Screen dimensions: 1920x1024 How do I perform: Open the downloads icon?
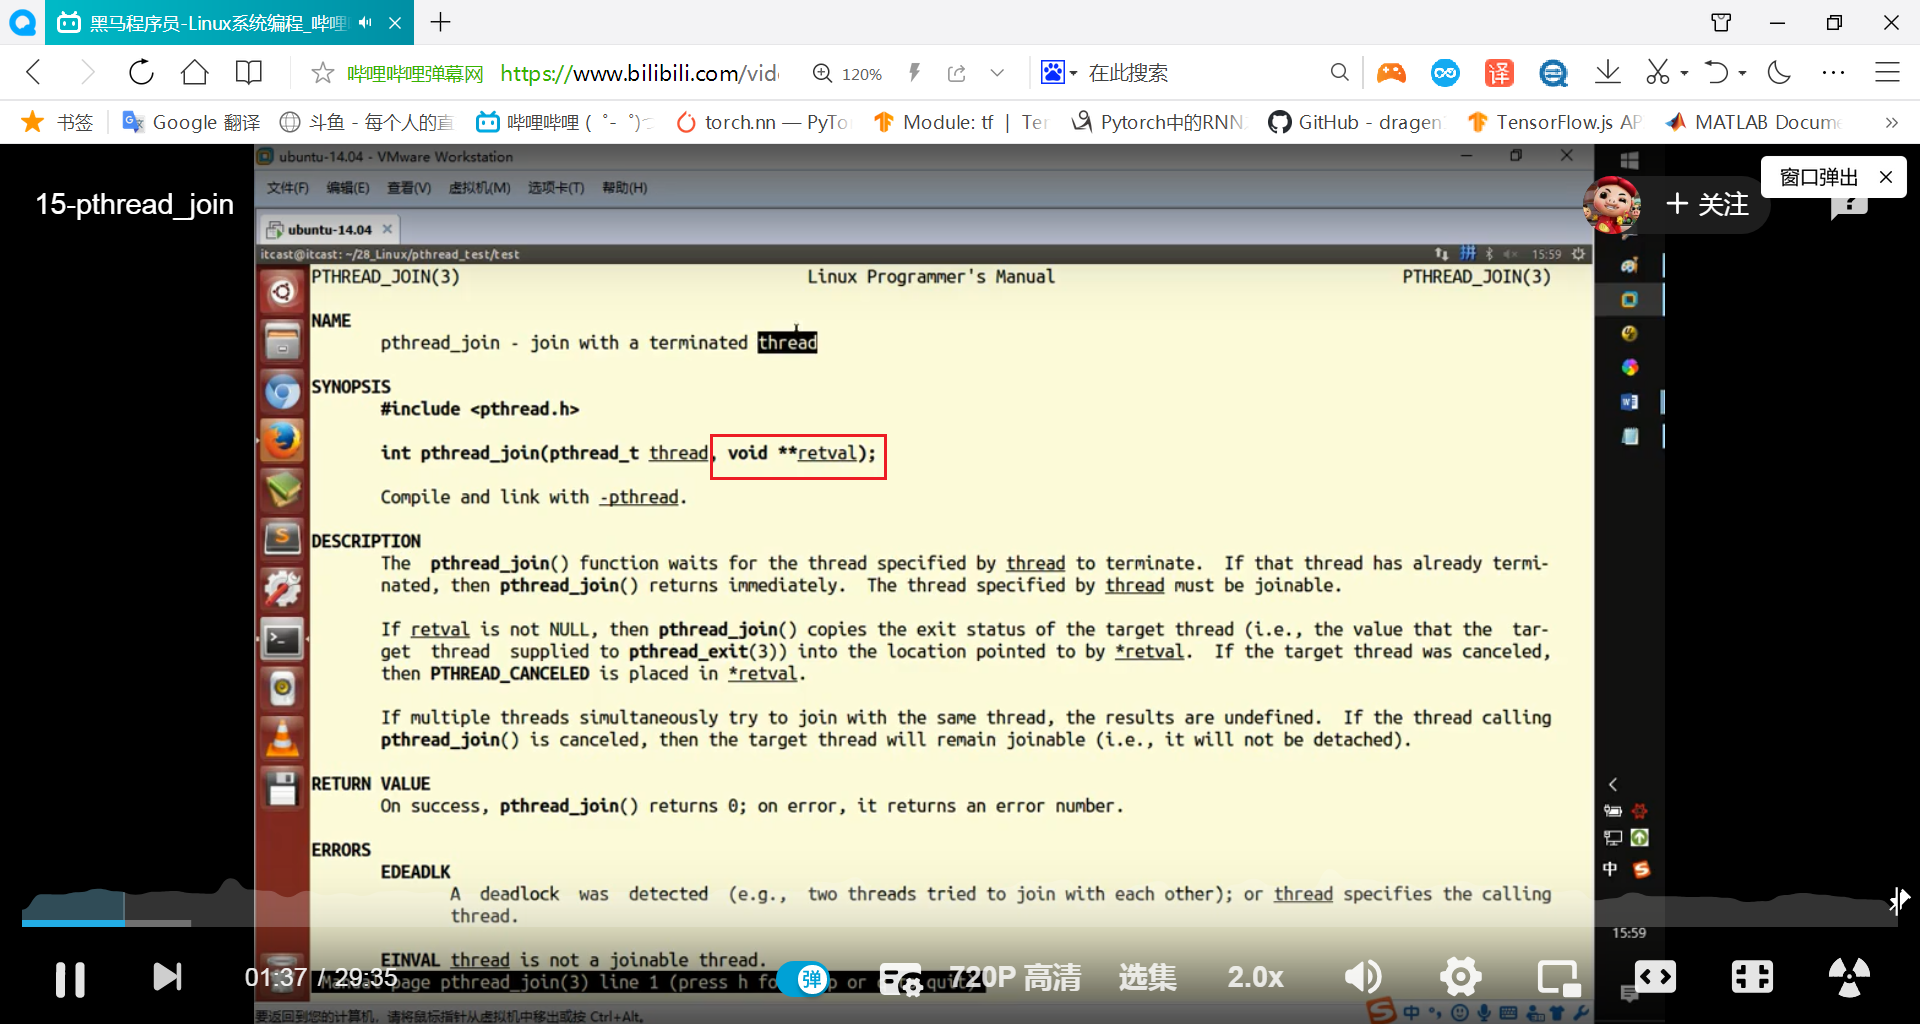1608,72
